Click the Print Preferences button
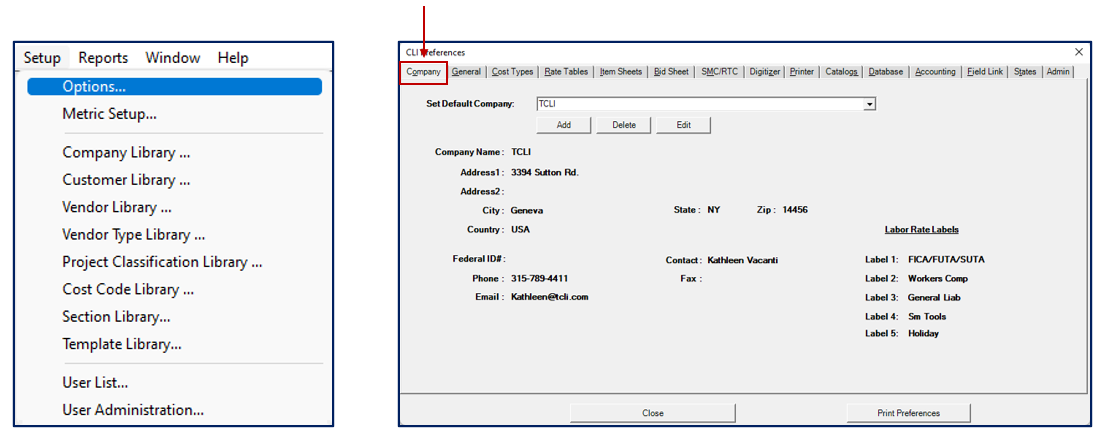 click(908, 413)
